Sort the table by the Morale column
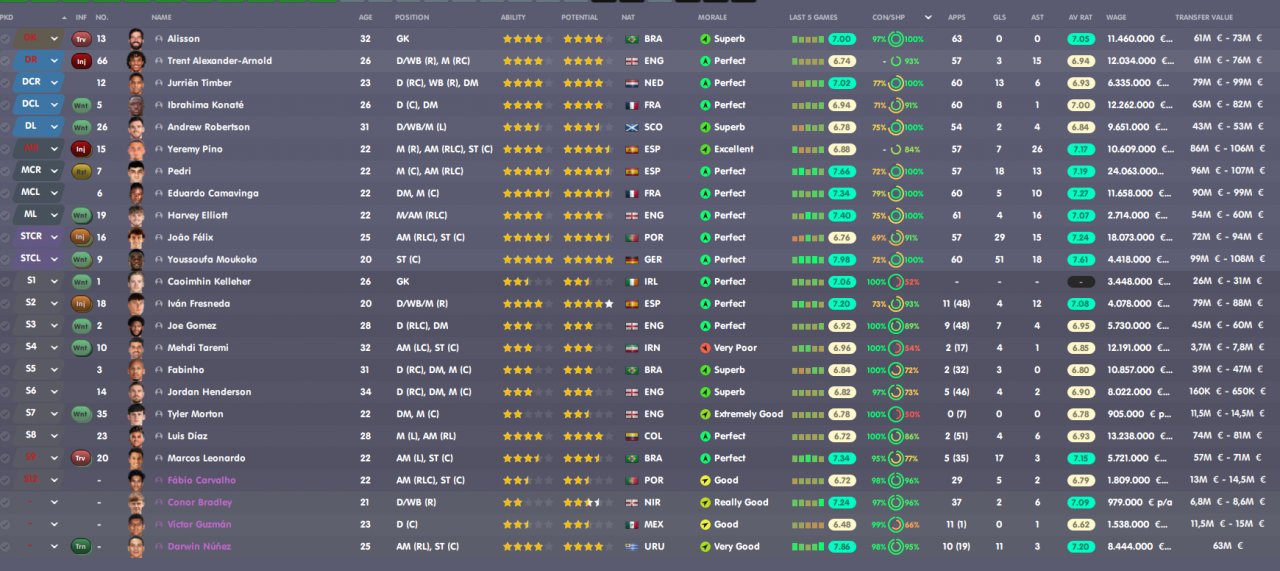The width and height of the screenshot is (1280, 571). (712, 17)
